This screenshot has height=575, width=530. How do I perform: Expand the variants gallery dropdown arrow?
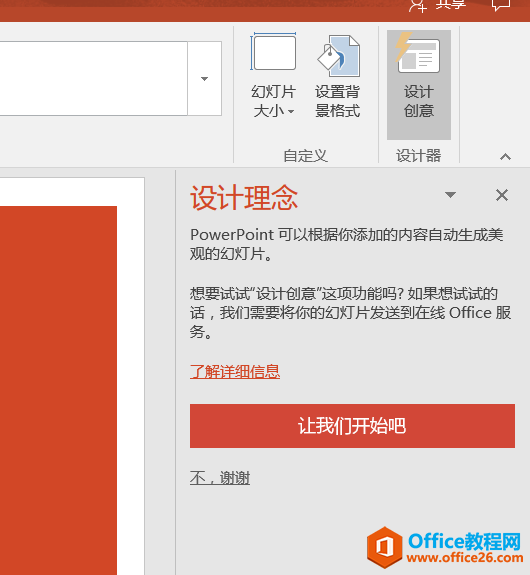coord(204,78)
